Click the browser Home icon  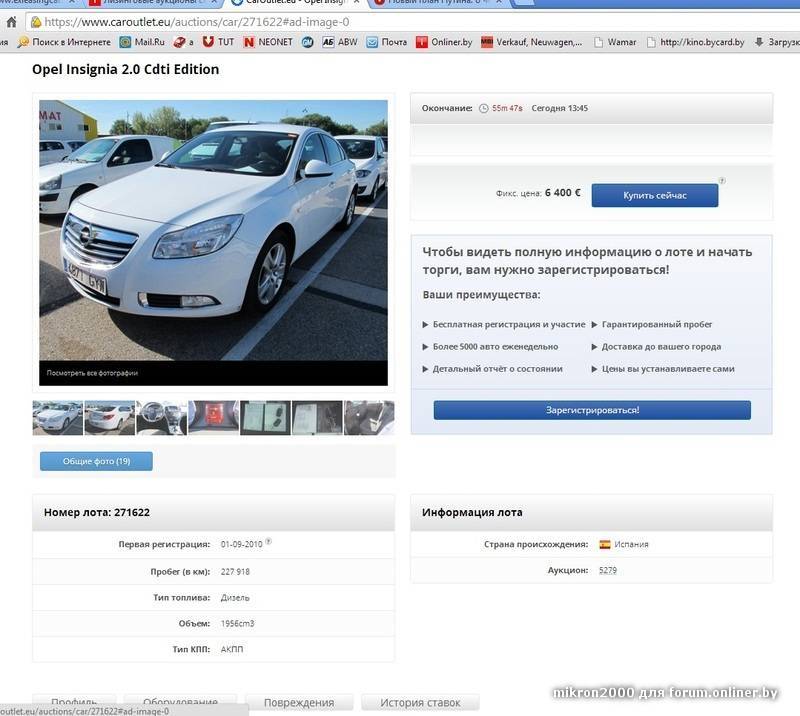coord(11,22)
